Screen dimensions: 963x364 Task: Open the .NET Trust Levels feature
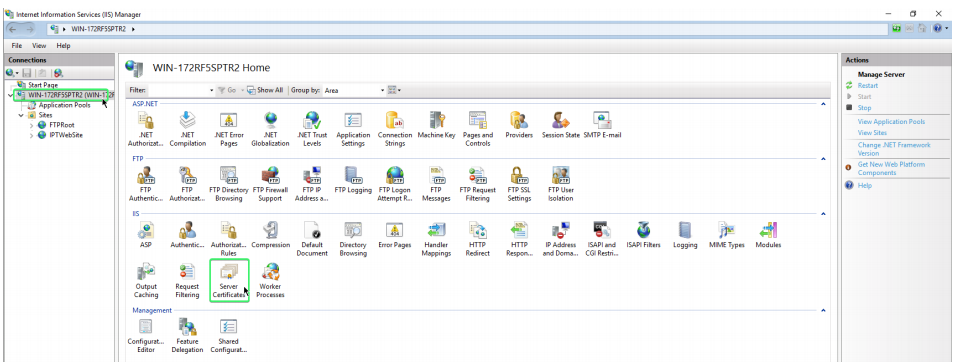click(x=312, y=128)
